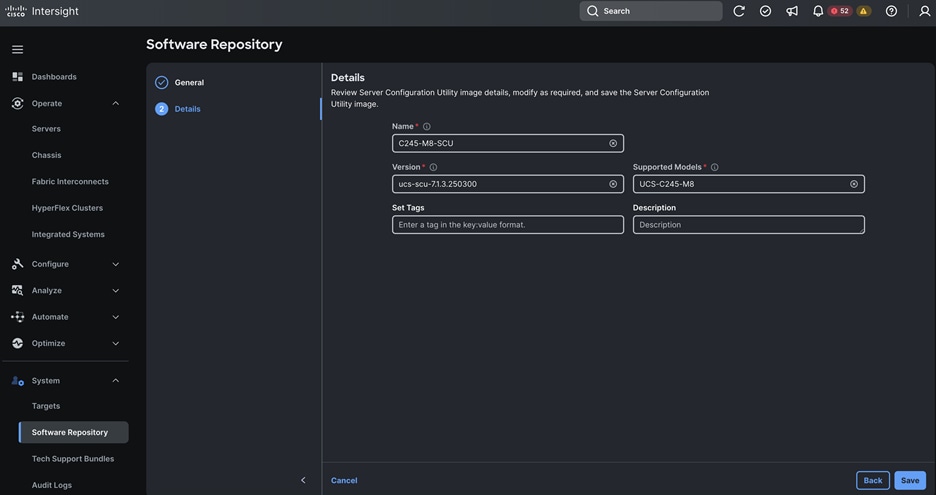
Task: Go to Dashboards
Action: (x=54, y=76)
